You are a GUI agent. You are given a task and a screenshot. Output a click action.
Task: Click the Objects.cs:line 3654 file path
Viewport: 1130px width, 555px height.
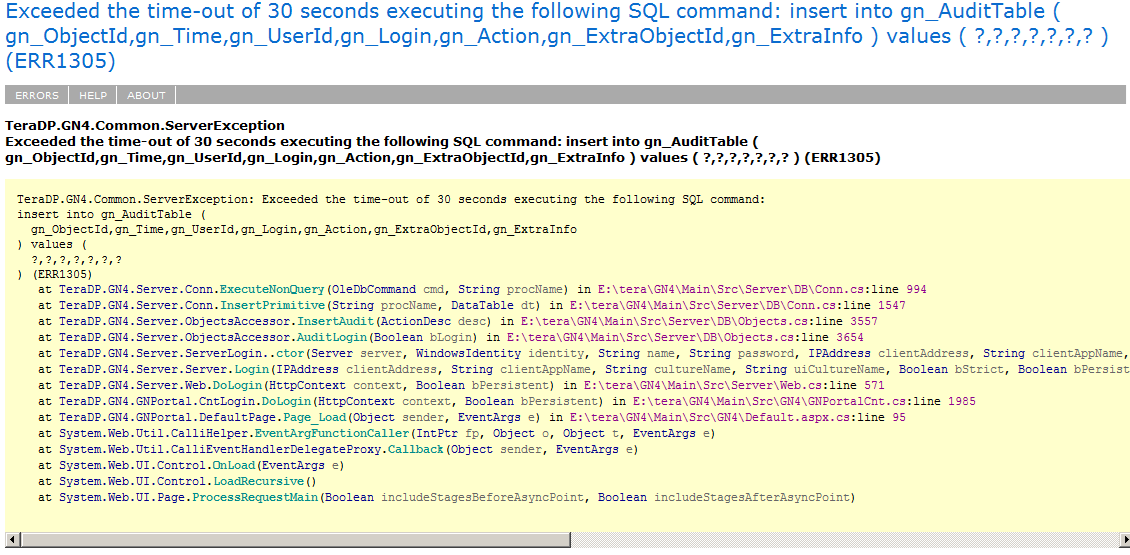pos(685,337)
